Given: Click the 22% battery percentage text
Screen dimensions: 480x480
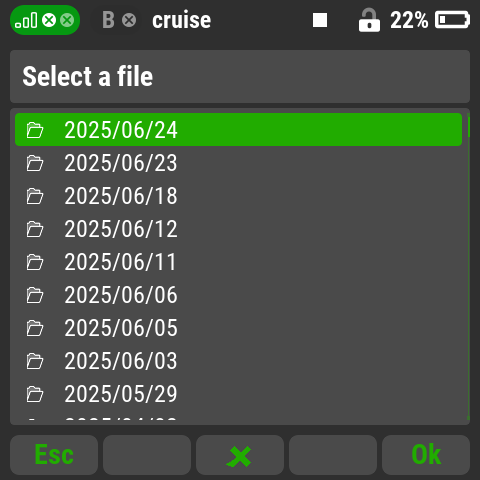Looking at the screenshot, I should [x=409, y=20].
